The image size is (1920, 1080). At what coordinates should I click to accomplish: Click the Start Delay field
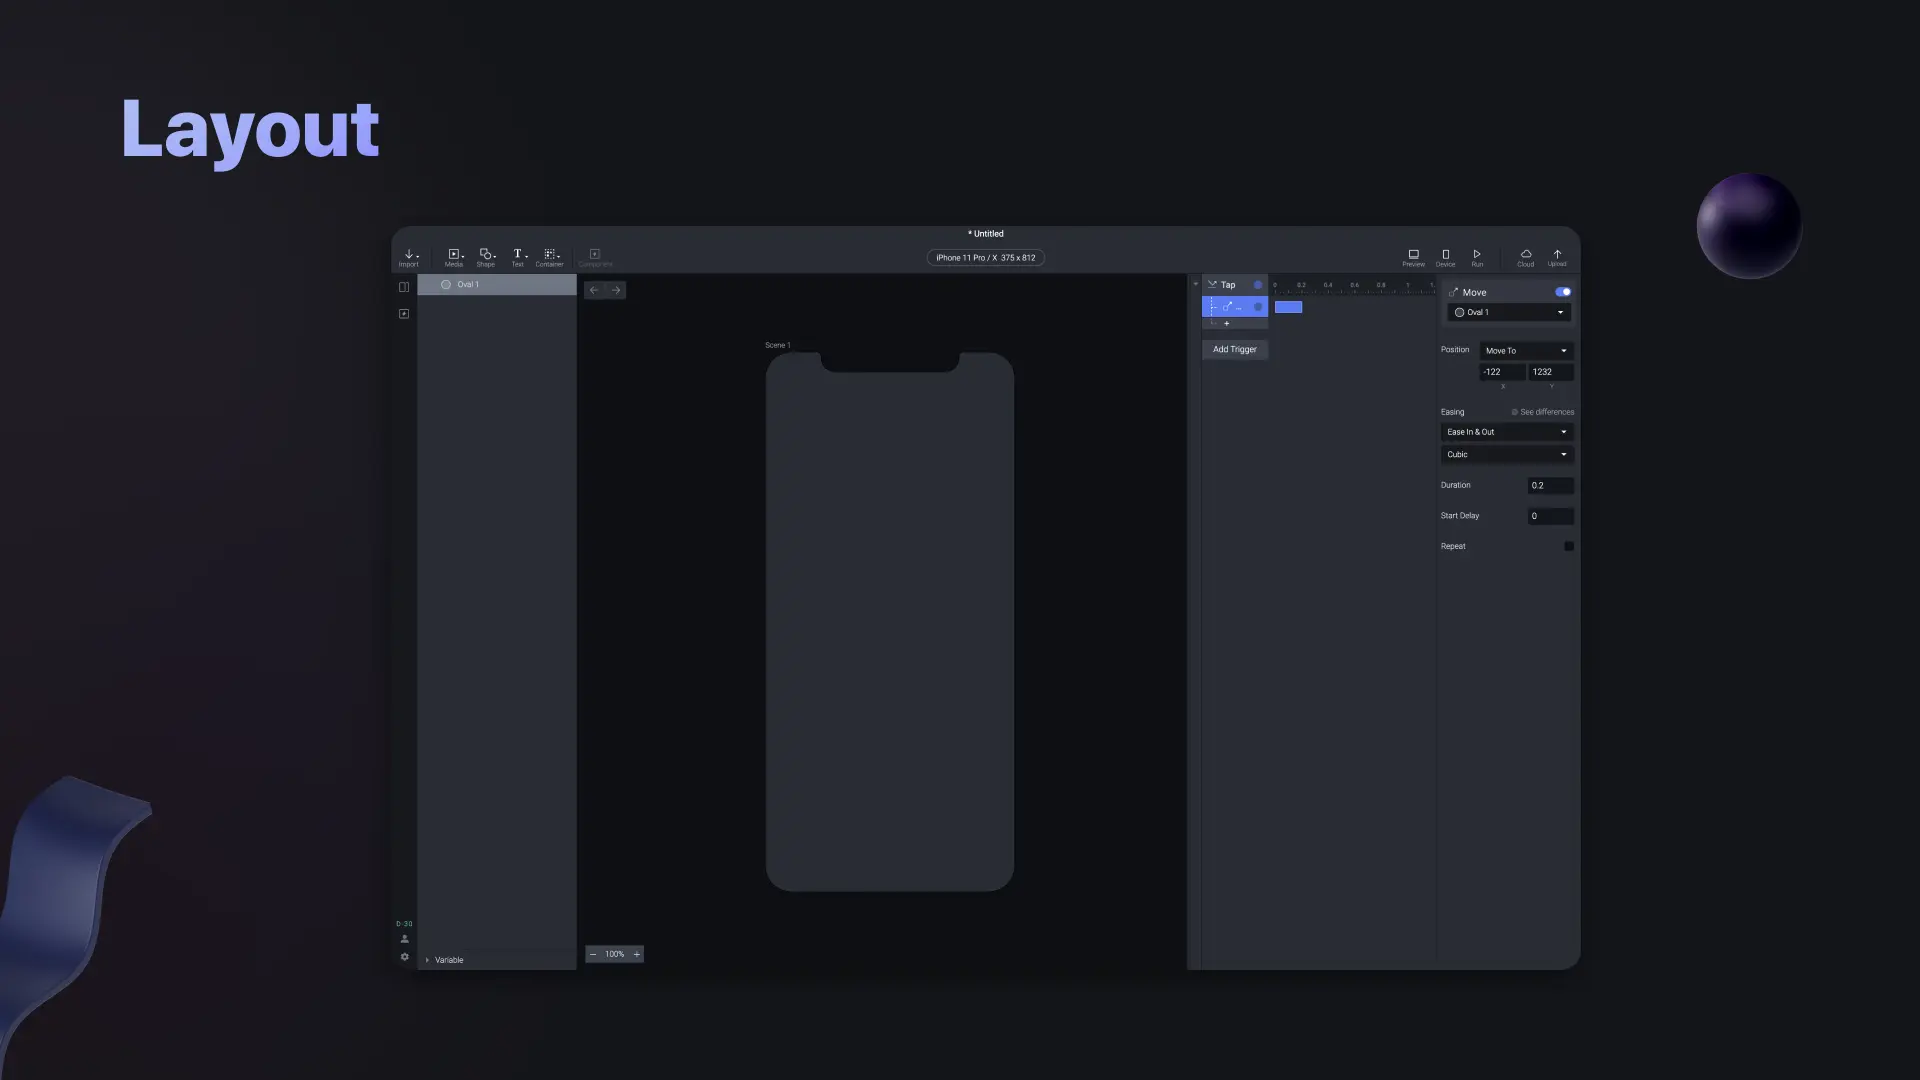point(1551,517)
